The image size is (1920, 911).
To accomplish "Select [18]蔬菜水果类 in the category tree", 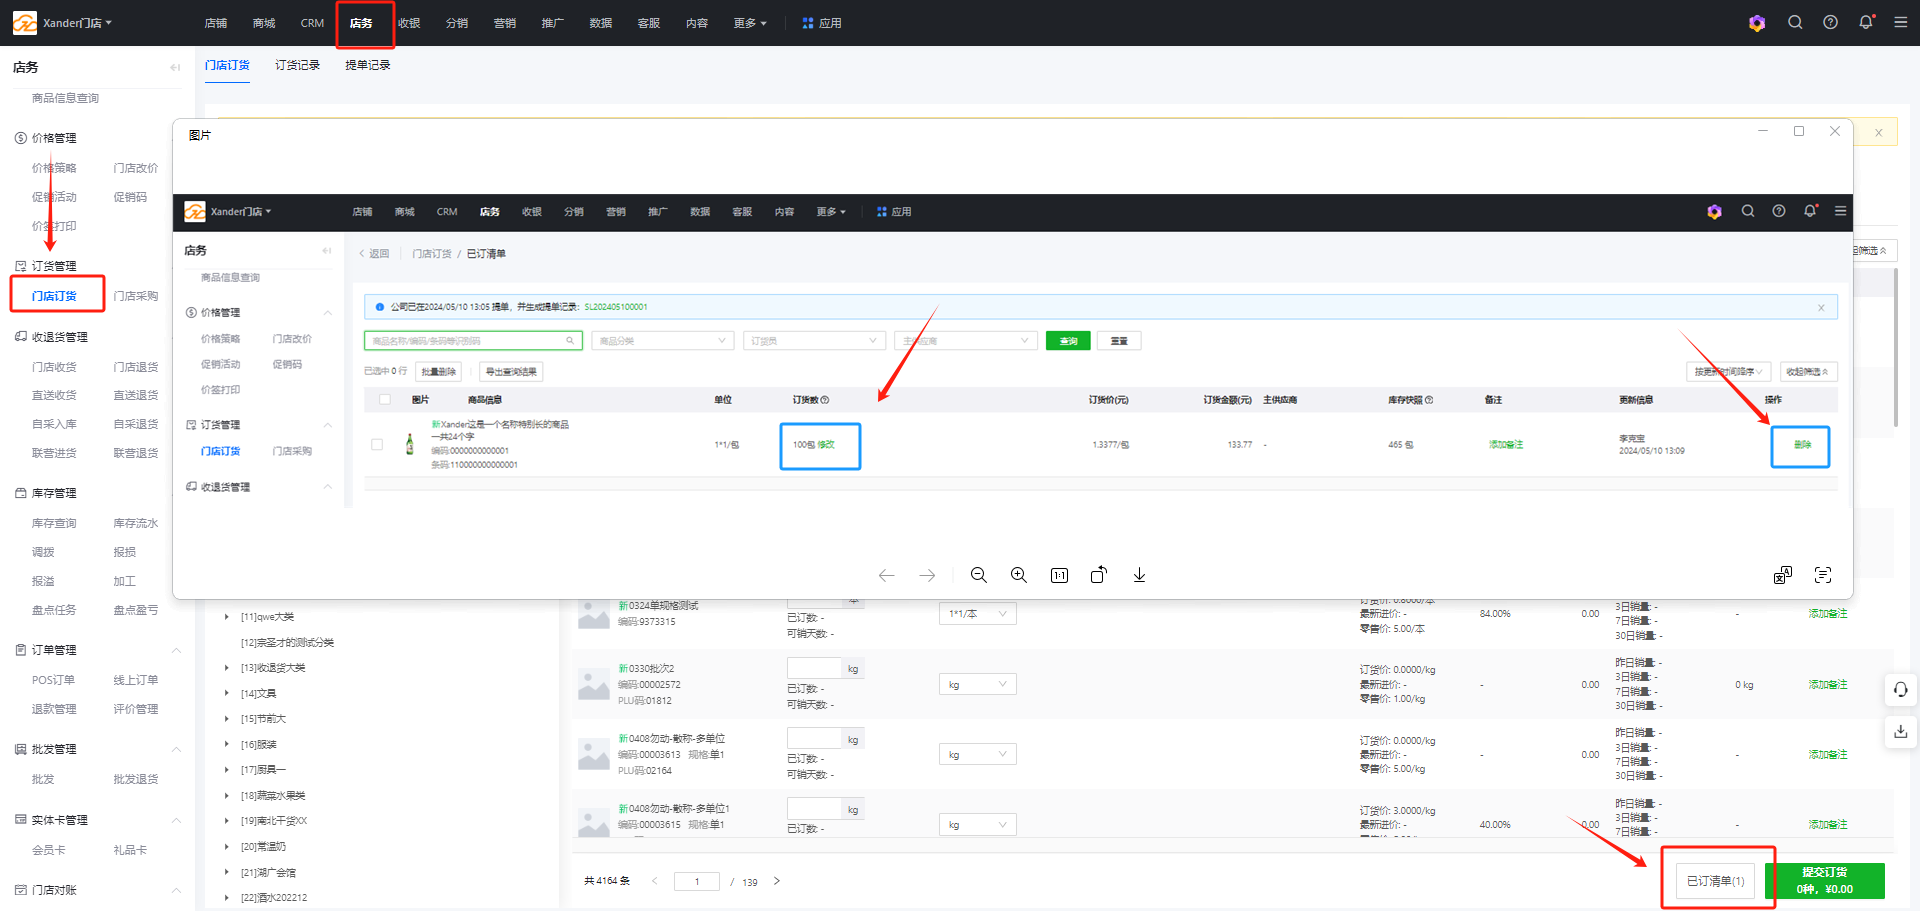I will [x=273, y=796].
